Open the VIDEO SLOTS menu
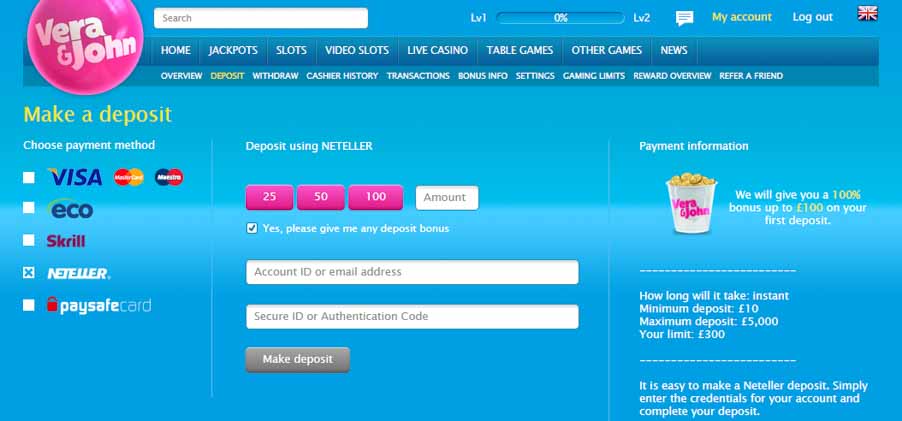Screen dimensions: 902x421 click(x=357, y=51)
